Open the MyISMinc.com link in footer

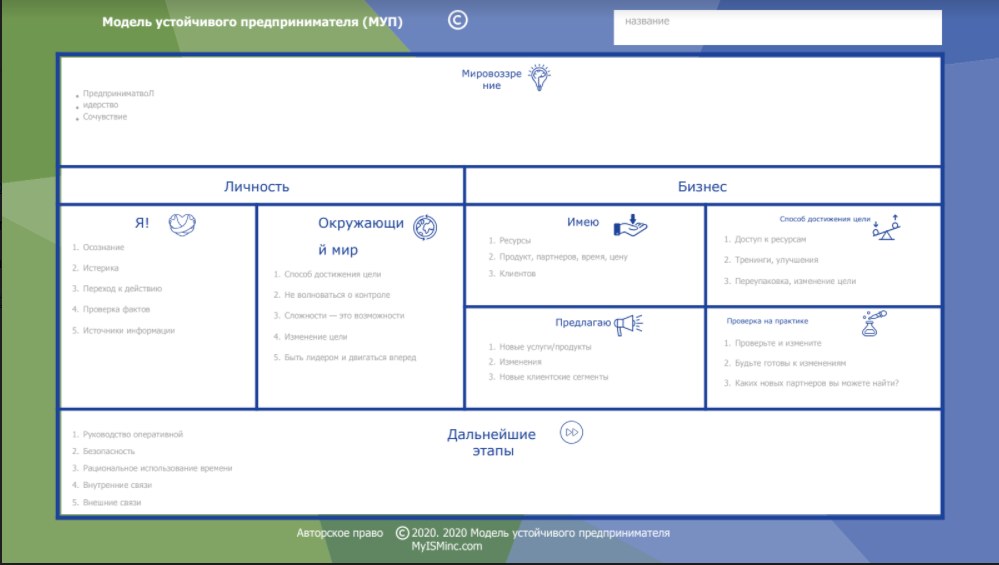coord(447,546)
